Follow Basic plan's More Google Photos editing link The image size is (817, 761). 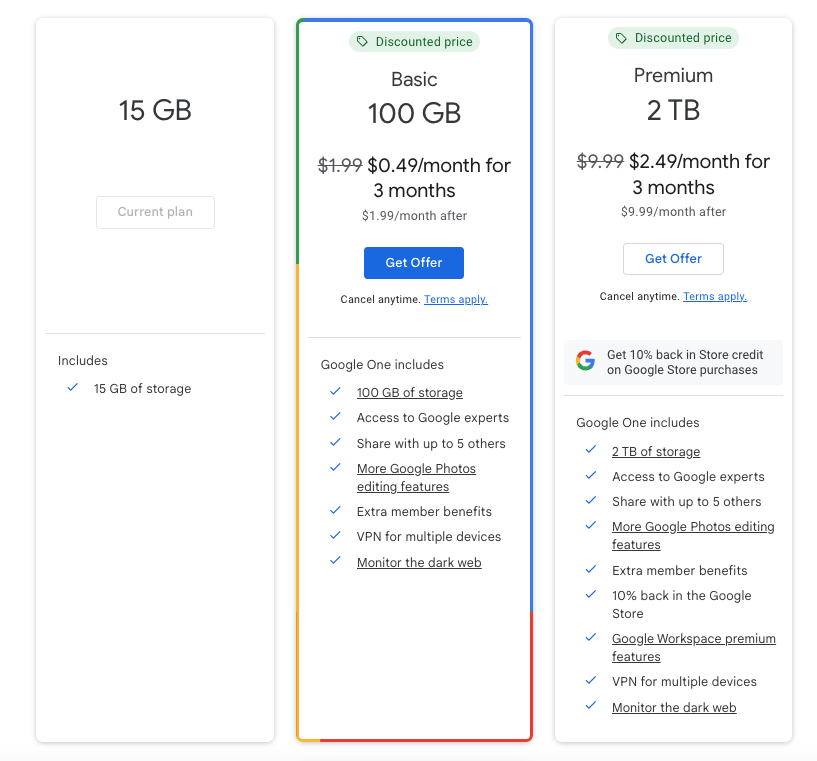point(416,478)
